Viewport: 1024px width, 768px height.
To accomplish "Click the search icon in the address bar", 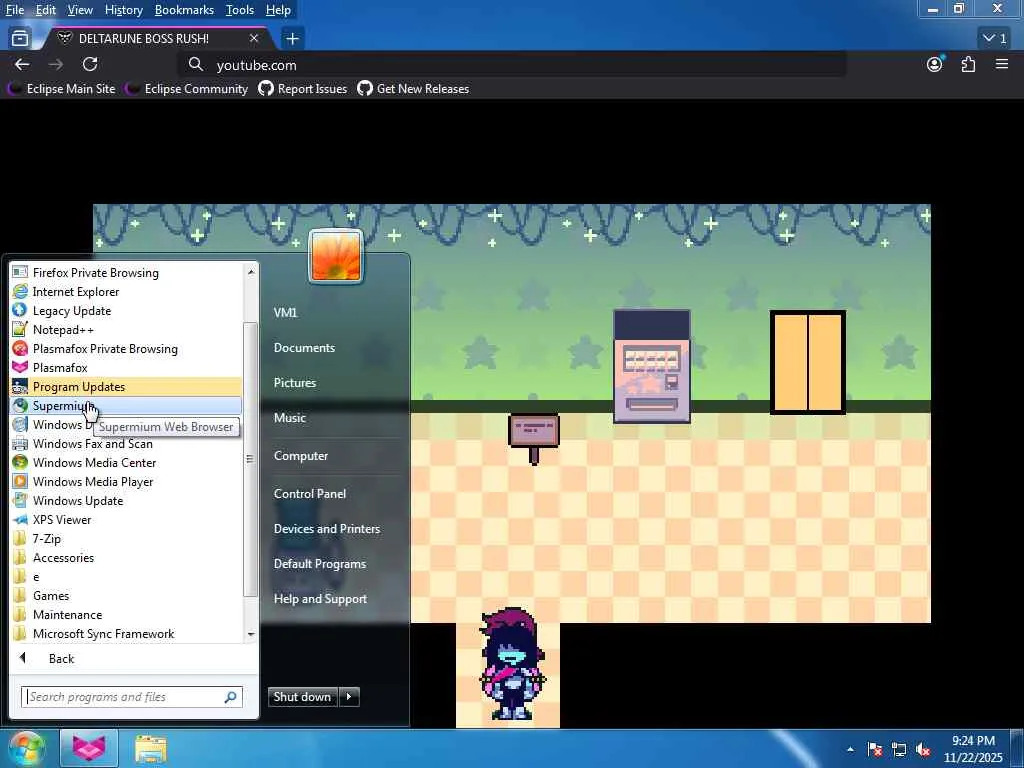I will [195, 64].
